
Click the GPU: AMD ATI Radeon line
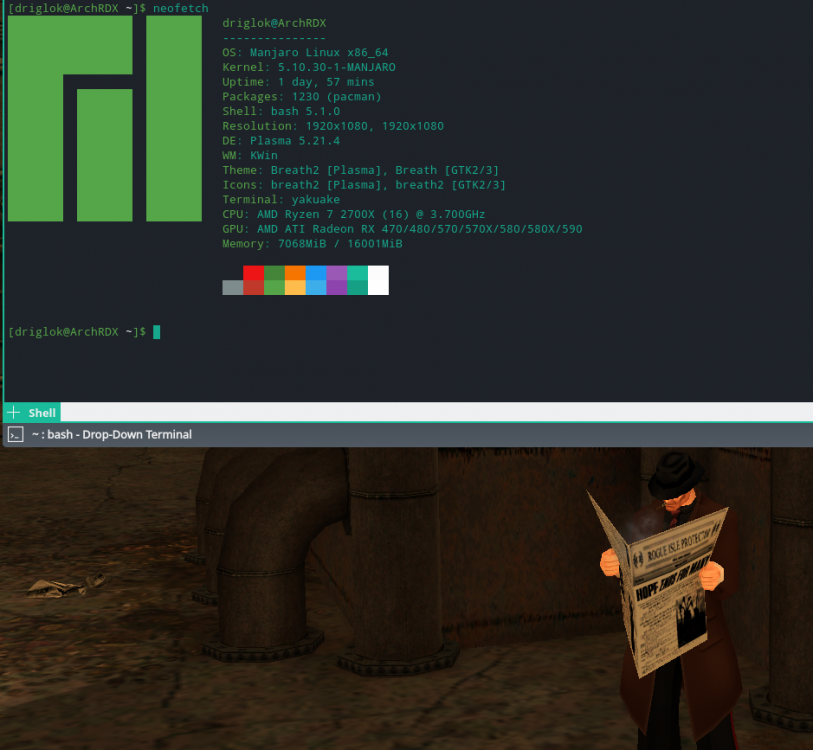tap(401, 229)
